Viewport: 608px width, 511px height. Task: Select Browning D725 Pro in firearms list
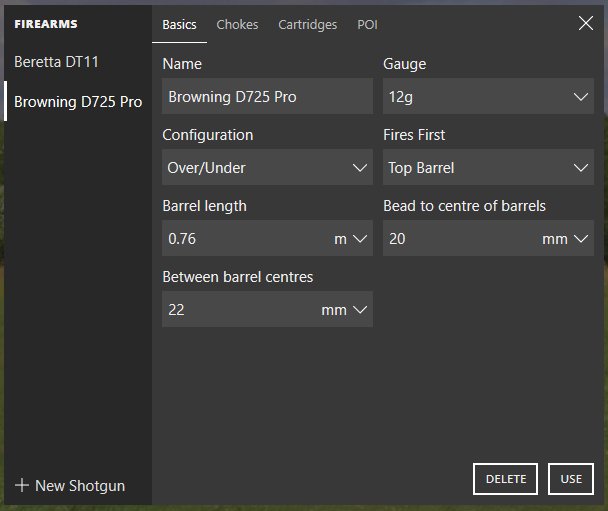tap(78, 101)
